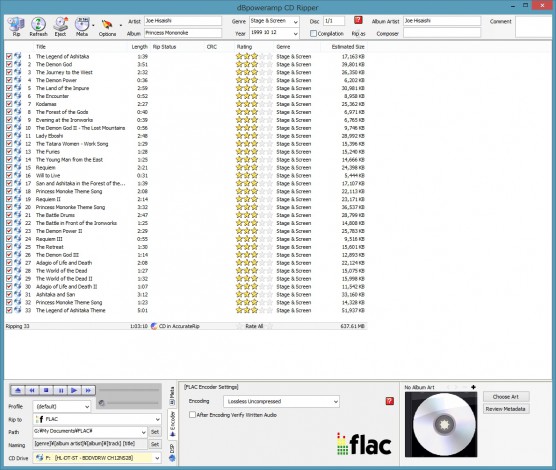Open the Profile dropdown
The image size is (556, 470).
click(x=87, y=407)
